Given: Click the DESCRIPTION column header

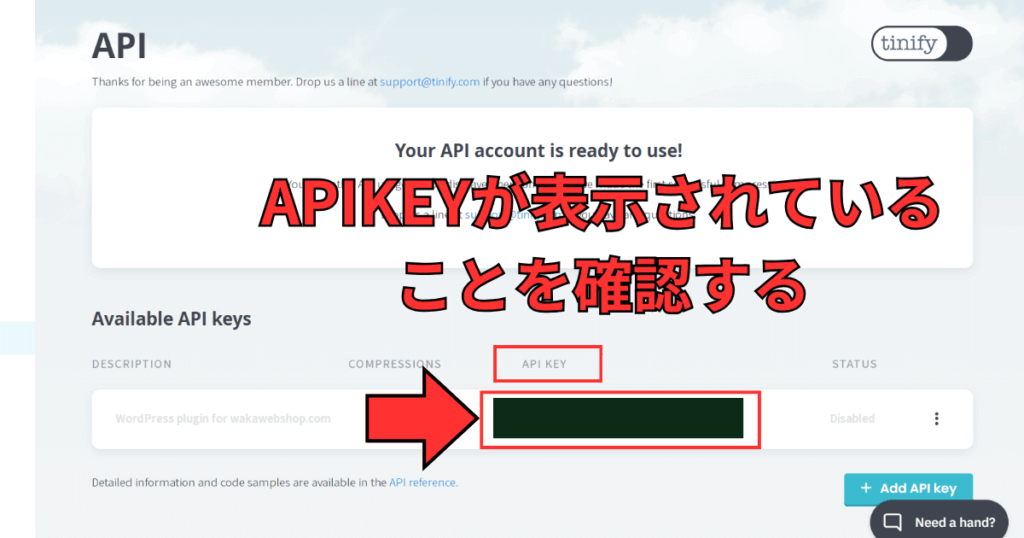Looking at the screenshot, I should pyautogui.click(x=132, y=364).
